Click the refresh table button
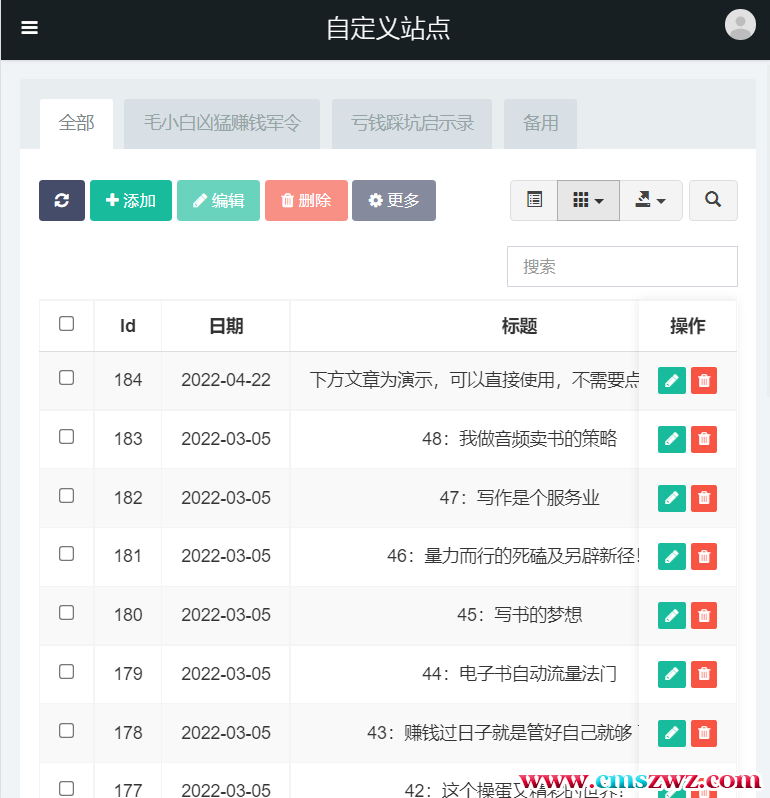 point(62,200)
